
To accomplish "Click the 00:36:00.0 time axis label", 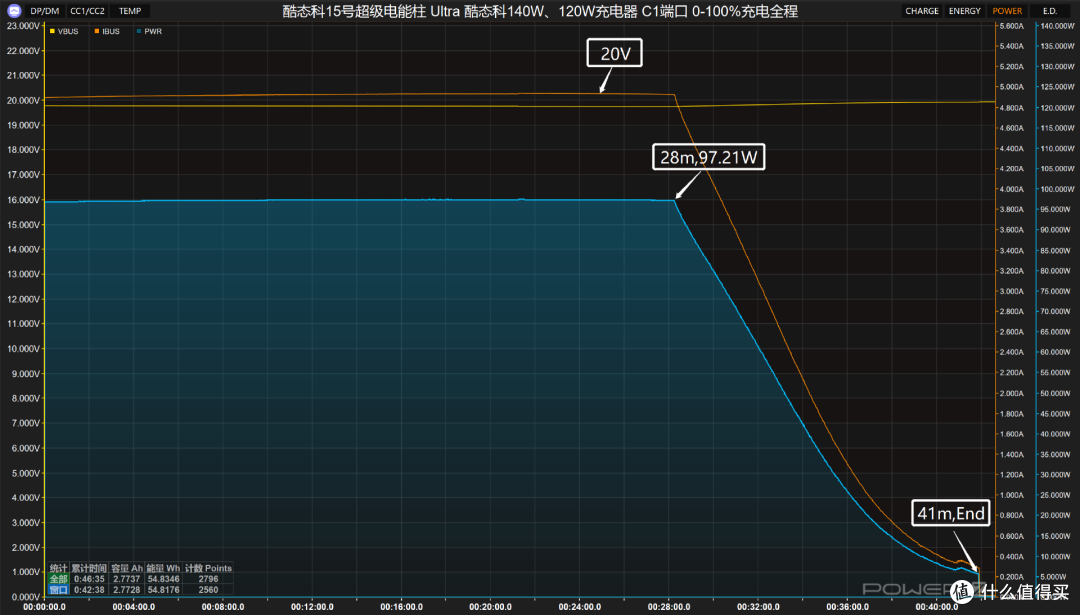I will [x=847, y=607].
